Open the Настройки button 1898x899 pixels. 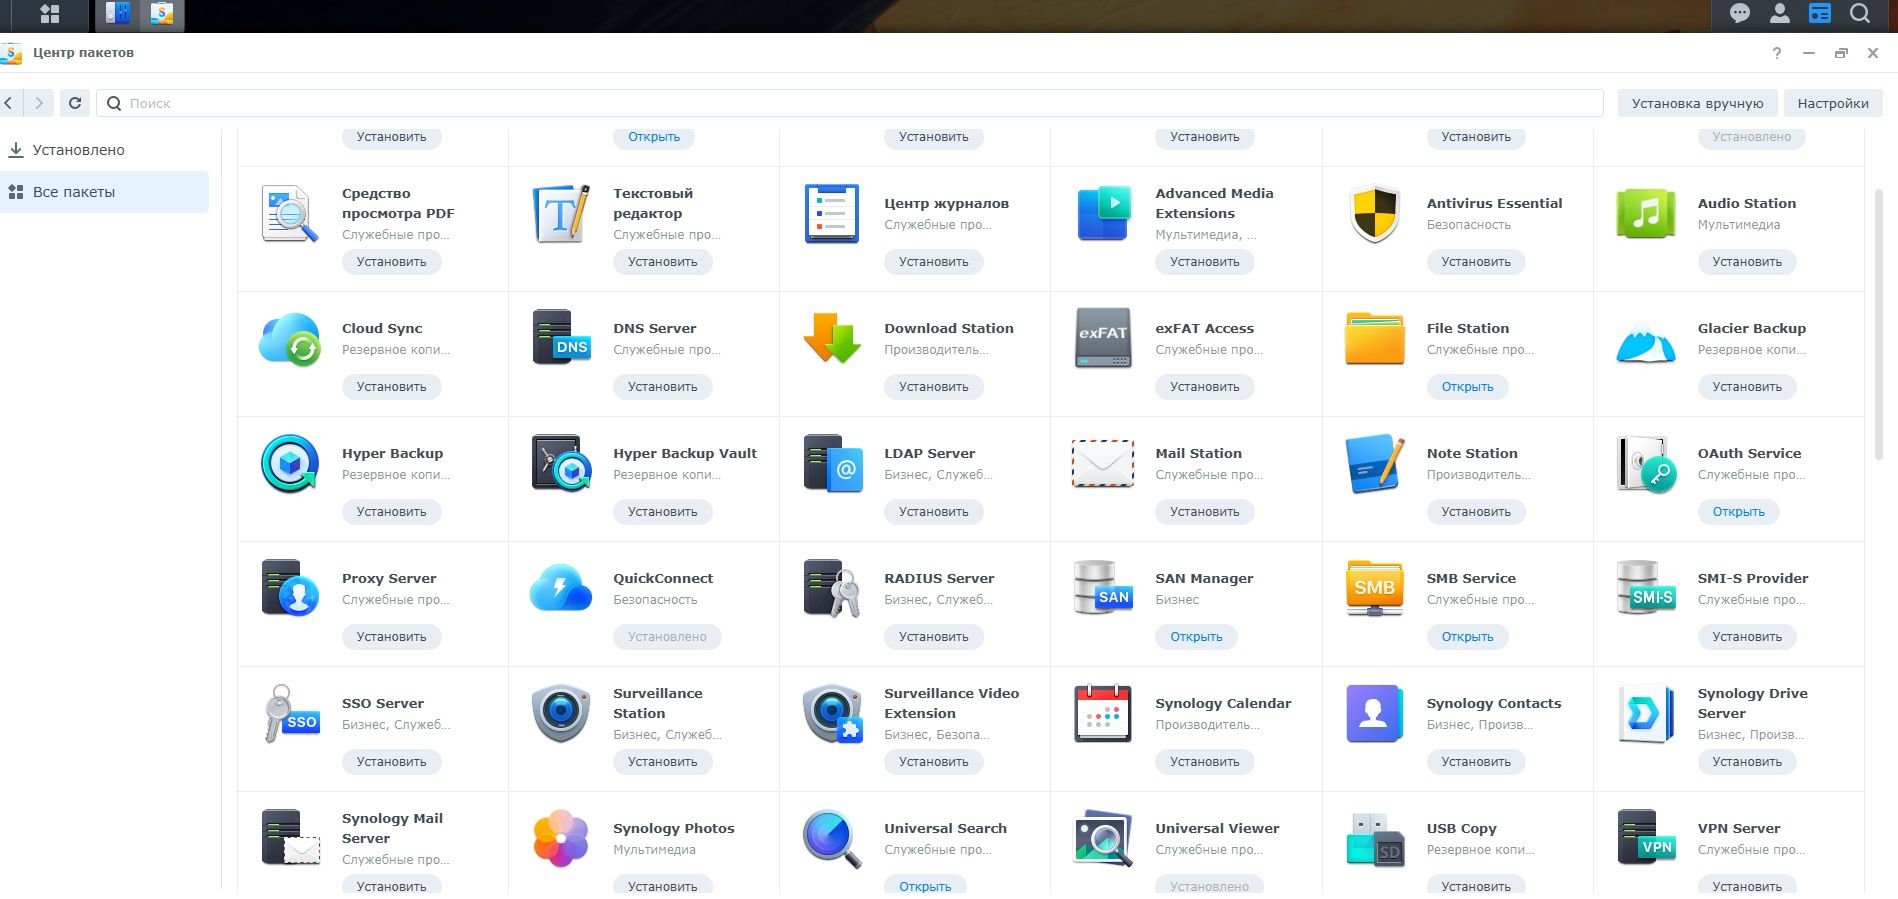[x=1833, y=103]
